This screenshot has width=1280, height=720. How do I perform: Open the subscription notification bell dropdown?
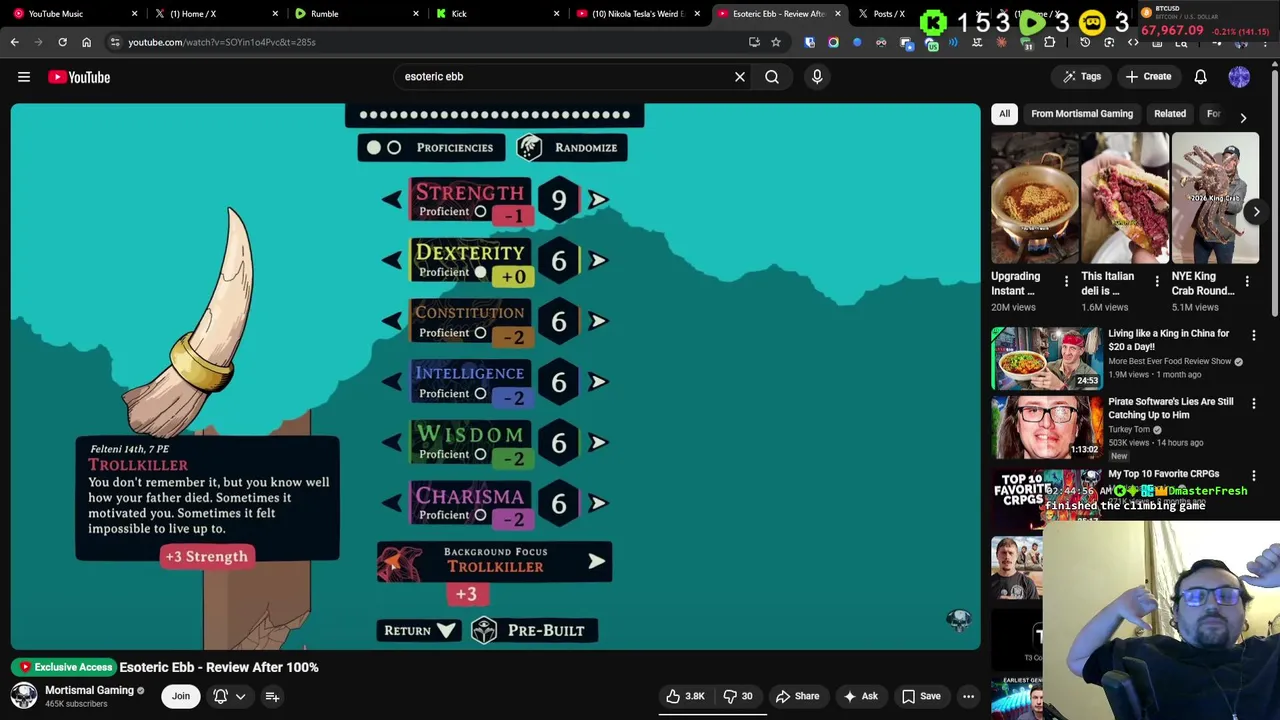pyautogui.click(x=229, y=696)
